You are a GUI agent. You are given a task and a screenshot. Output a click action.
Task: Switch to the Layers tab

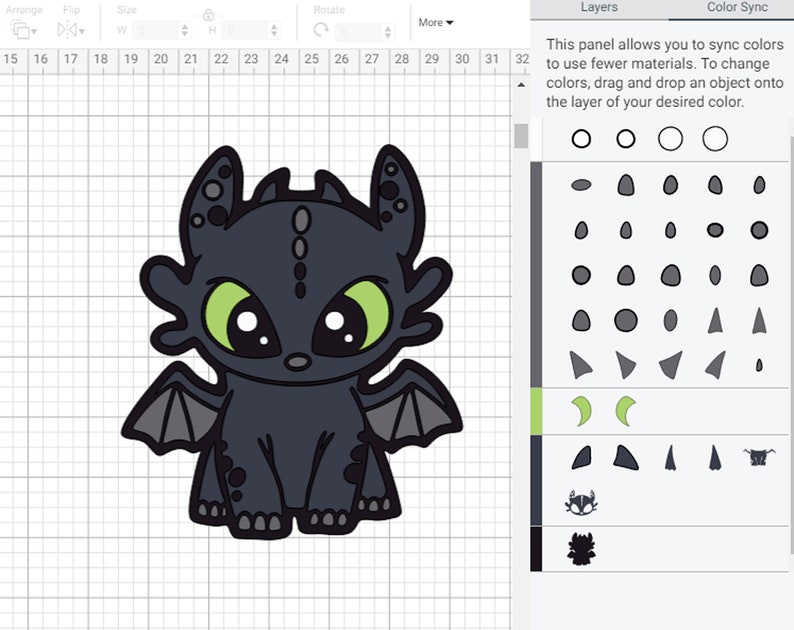[599, 7]
